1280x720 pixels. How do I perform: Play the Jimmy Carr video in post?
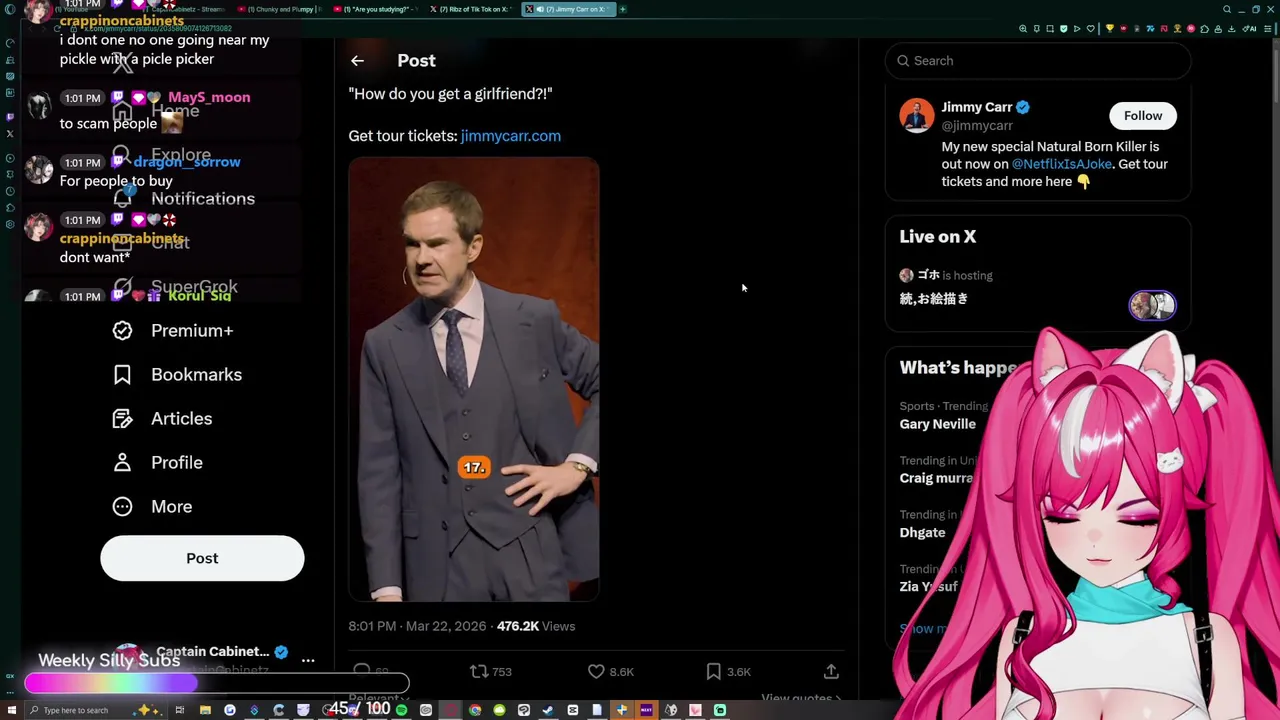pyautogui.click(x=474, y=380)
